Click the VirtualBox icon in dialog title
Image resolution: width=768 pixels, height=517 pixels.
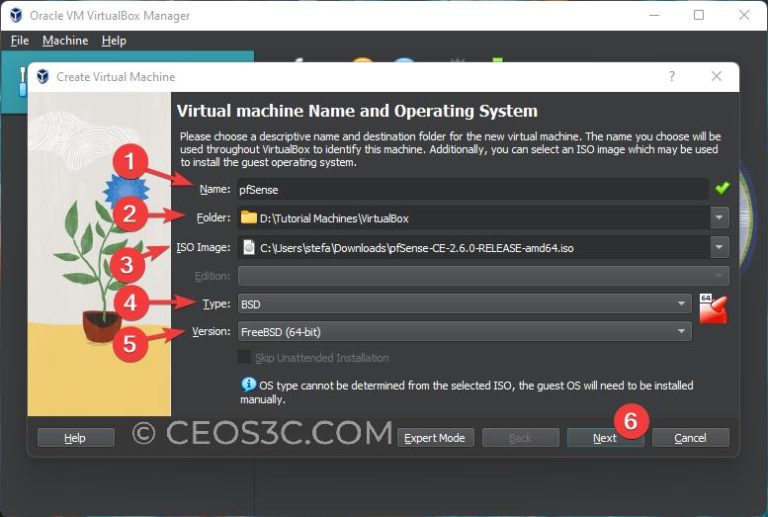click(x=43, y=76)
